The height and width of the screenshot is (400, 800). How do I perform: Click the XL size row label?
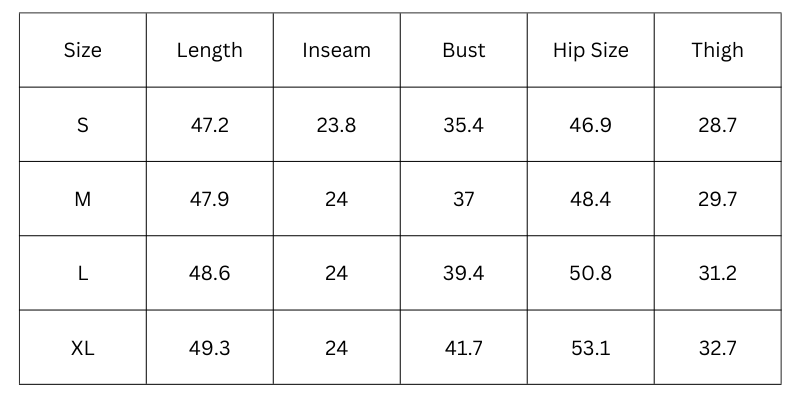83,348
